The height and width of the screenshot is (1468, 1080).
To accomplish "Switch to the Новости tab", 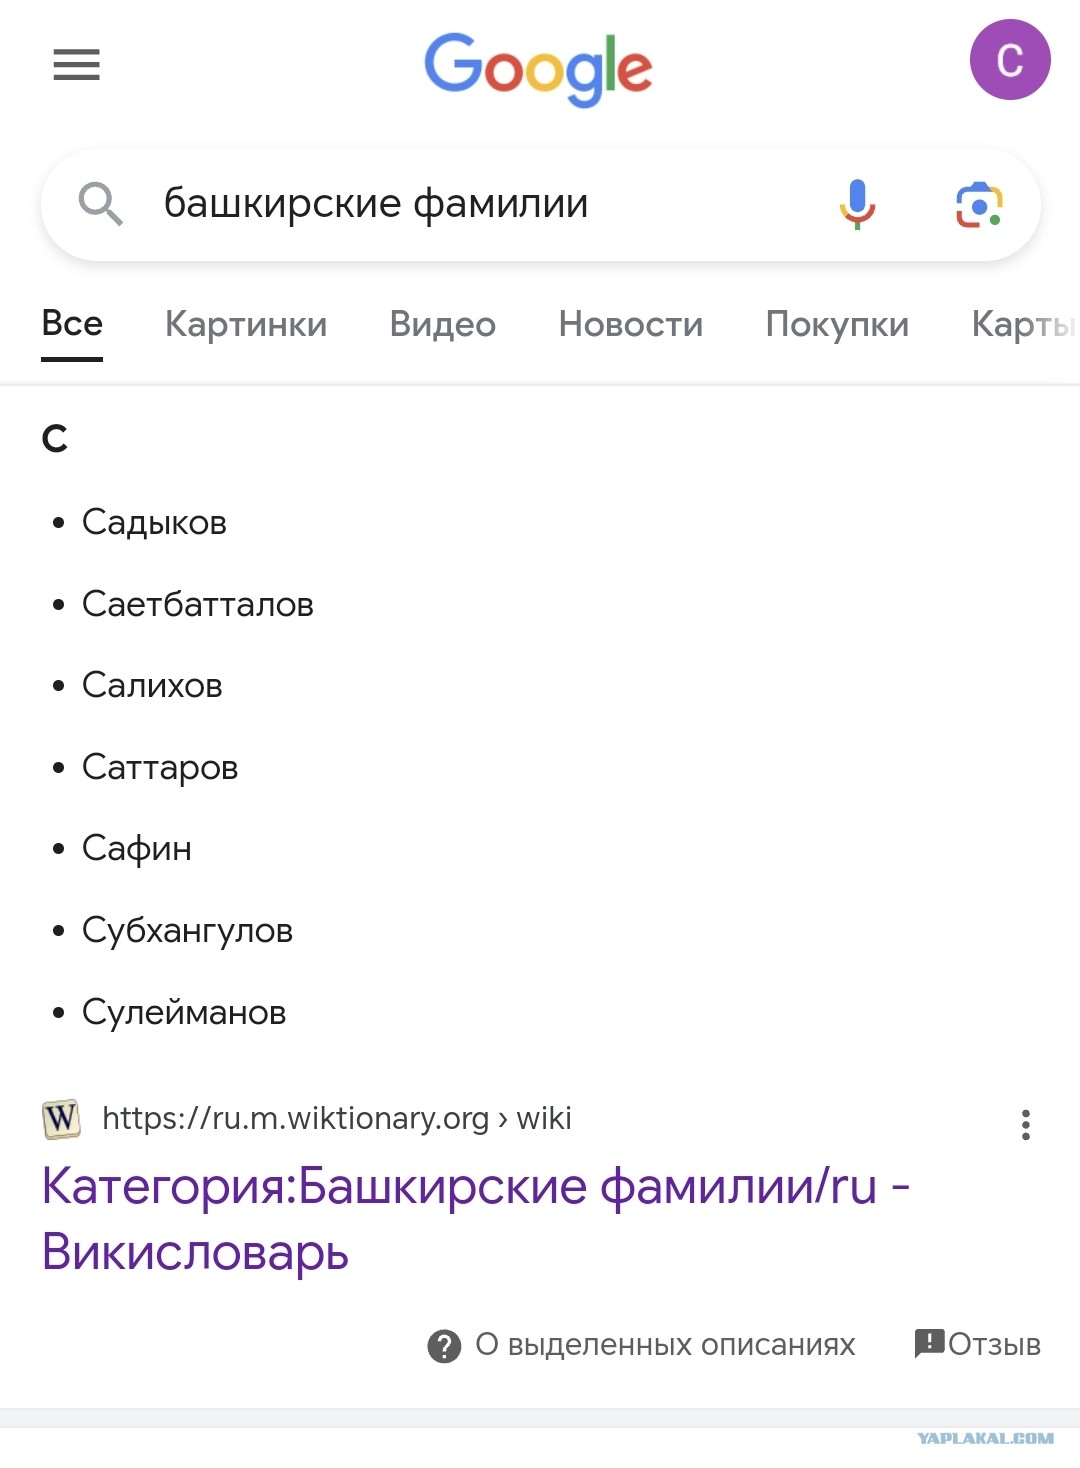I will 631,324.
